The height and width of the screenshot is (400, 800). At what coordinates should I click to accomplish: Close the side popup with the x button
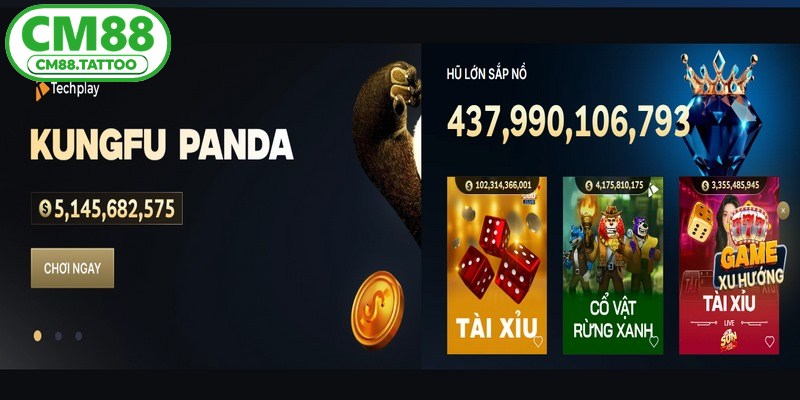(783, 210)
